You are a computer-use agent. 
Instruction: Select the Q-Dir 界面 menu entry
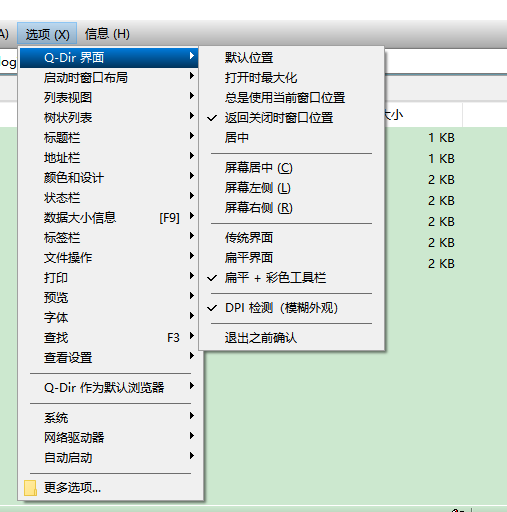point(109,58)
